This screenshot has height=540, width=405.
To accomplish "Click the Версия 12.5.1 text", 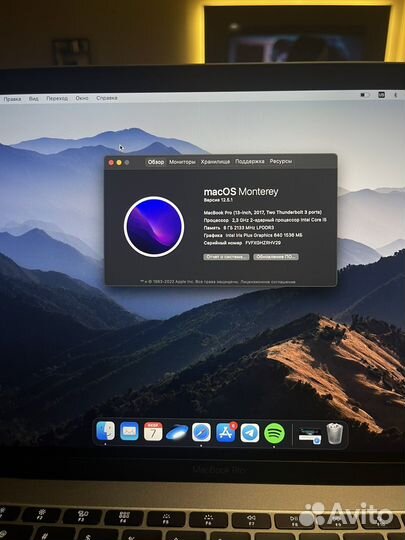I will (x=218, y=200).
